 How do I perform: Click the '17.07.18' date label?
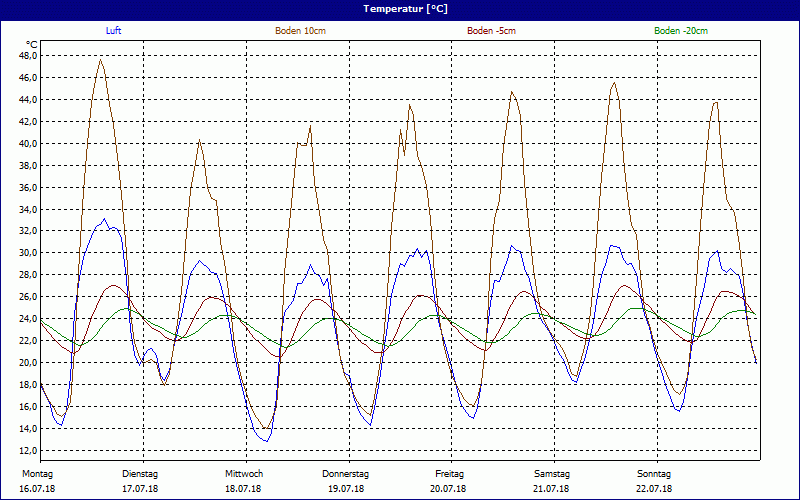[x=140, y=489]
